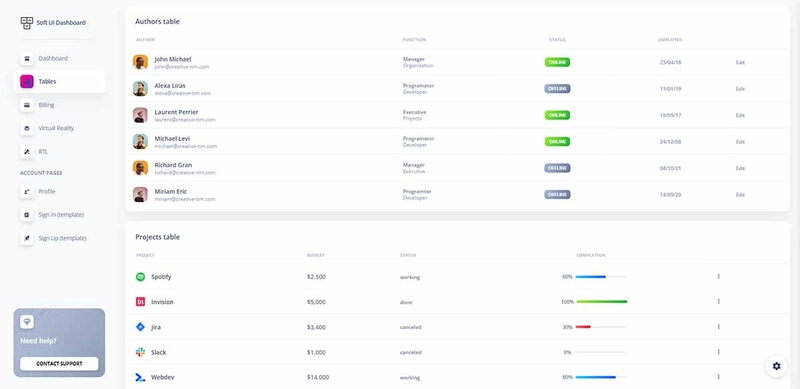Screen dimensions: 800x389
Task: Click the Profile sidebar icon
Action: tap(27, 191)
